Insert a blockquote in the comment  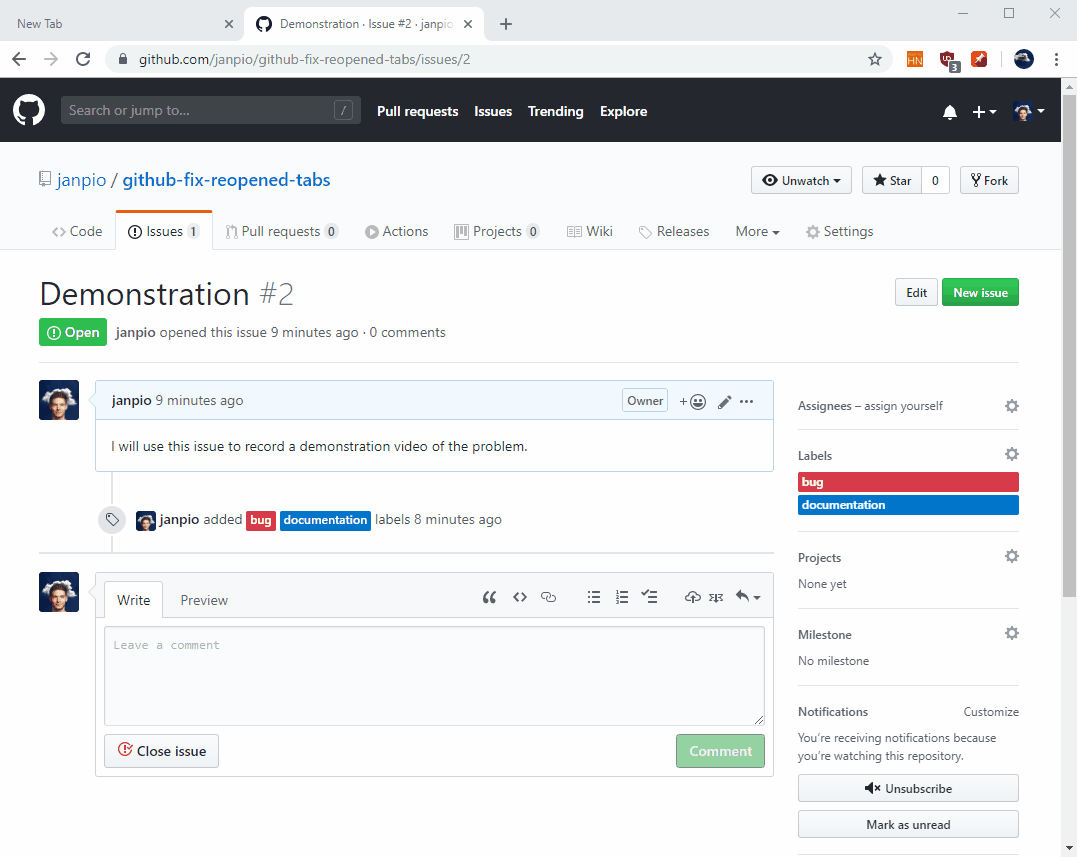click(489, 596)
